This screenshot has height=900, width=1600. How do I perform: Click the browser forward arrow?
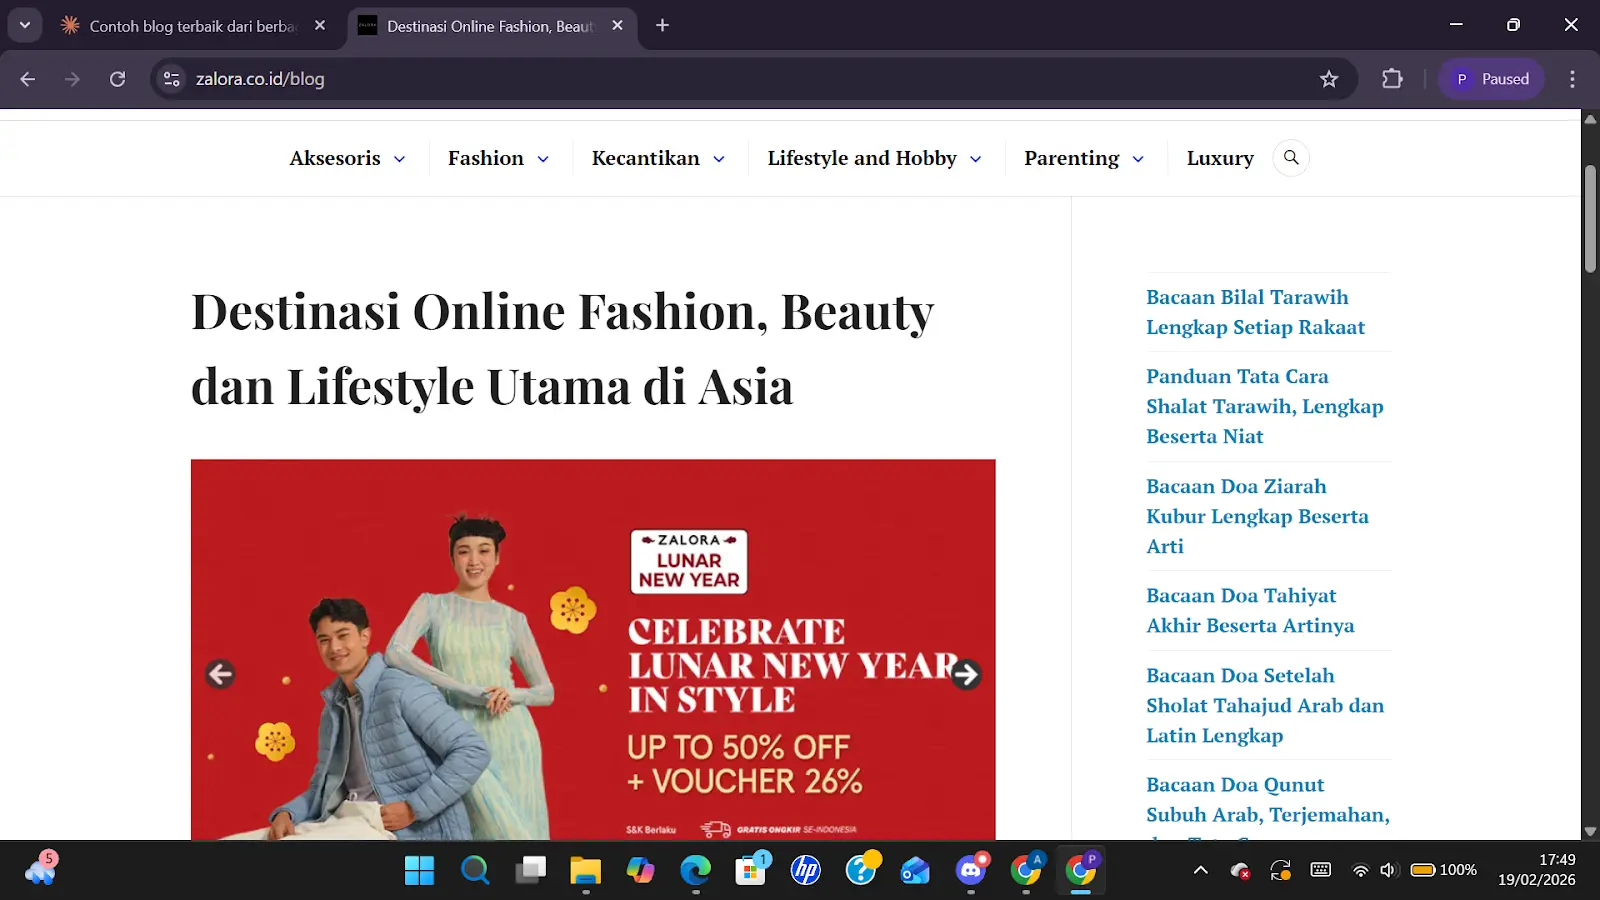tap(72, 79)
